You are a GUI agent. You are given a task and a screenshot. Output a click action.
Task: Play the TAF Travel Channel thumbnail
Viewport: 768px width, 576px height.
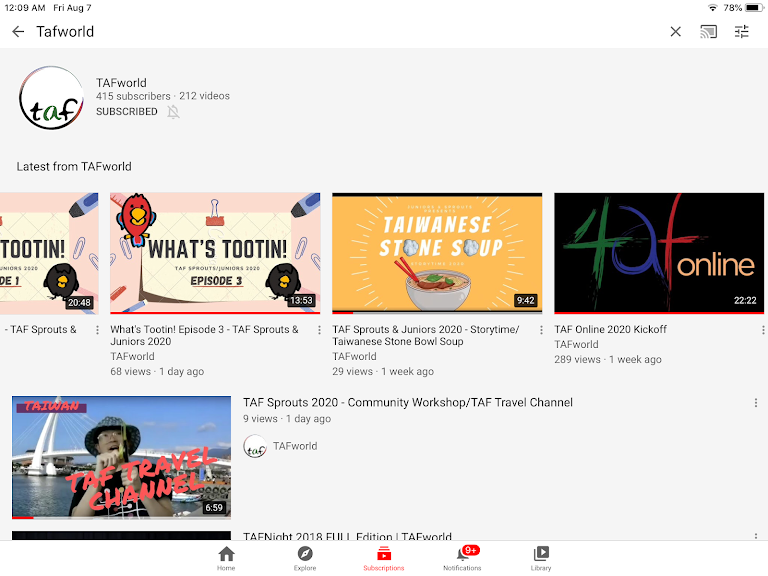[x=121, y=457]
